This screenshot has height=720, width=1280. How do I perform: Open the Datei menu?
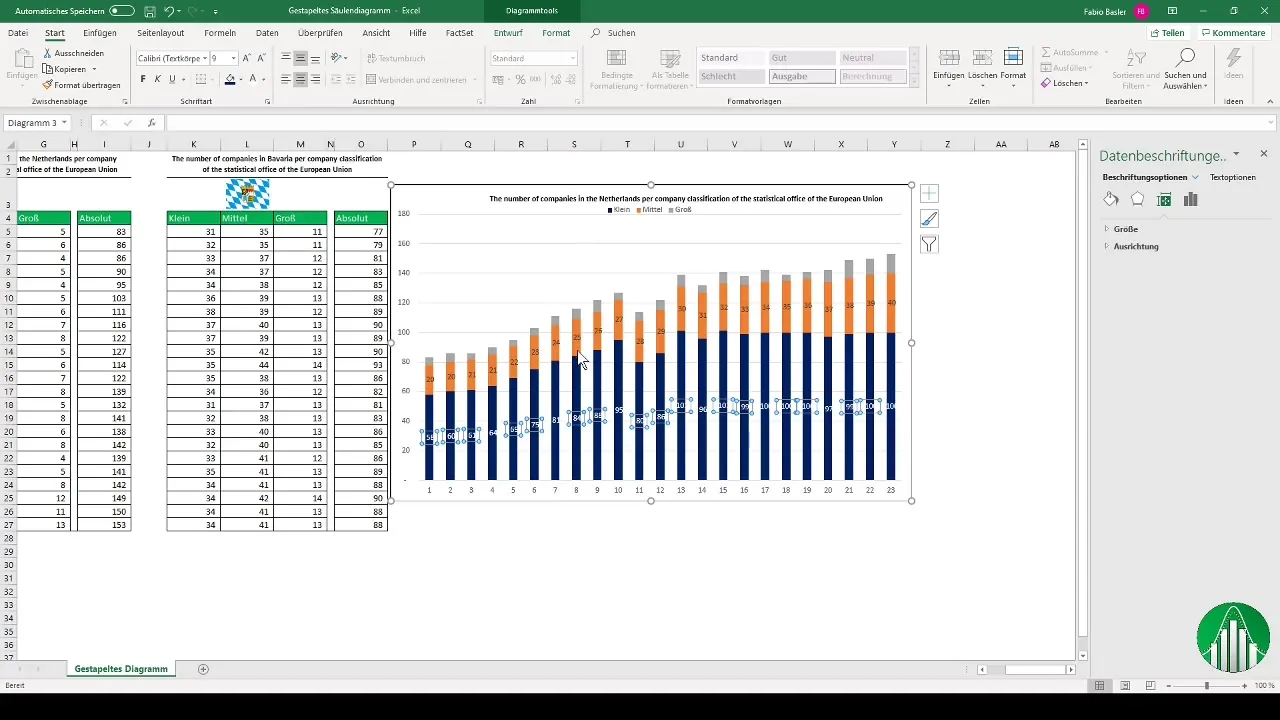click(x=18, y=33)
